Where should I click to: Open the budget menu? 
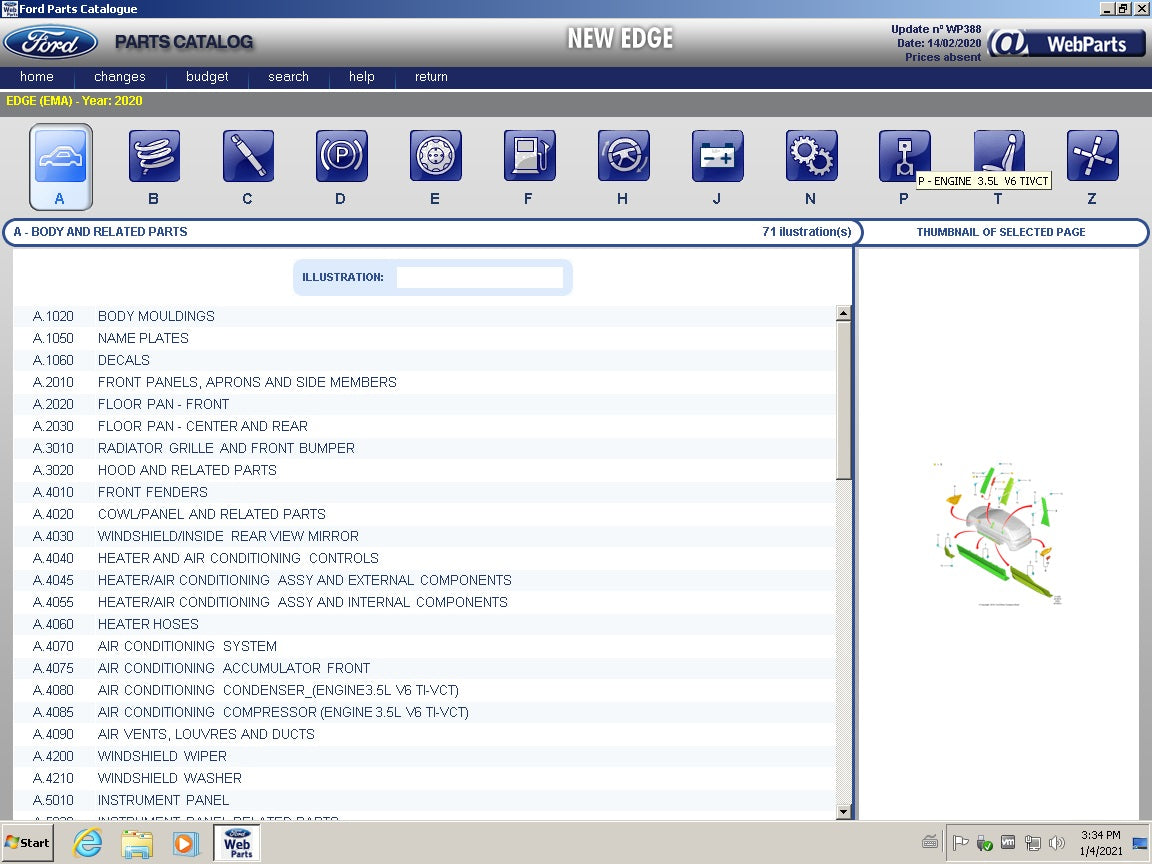(x=207, y=77)
